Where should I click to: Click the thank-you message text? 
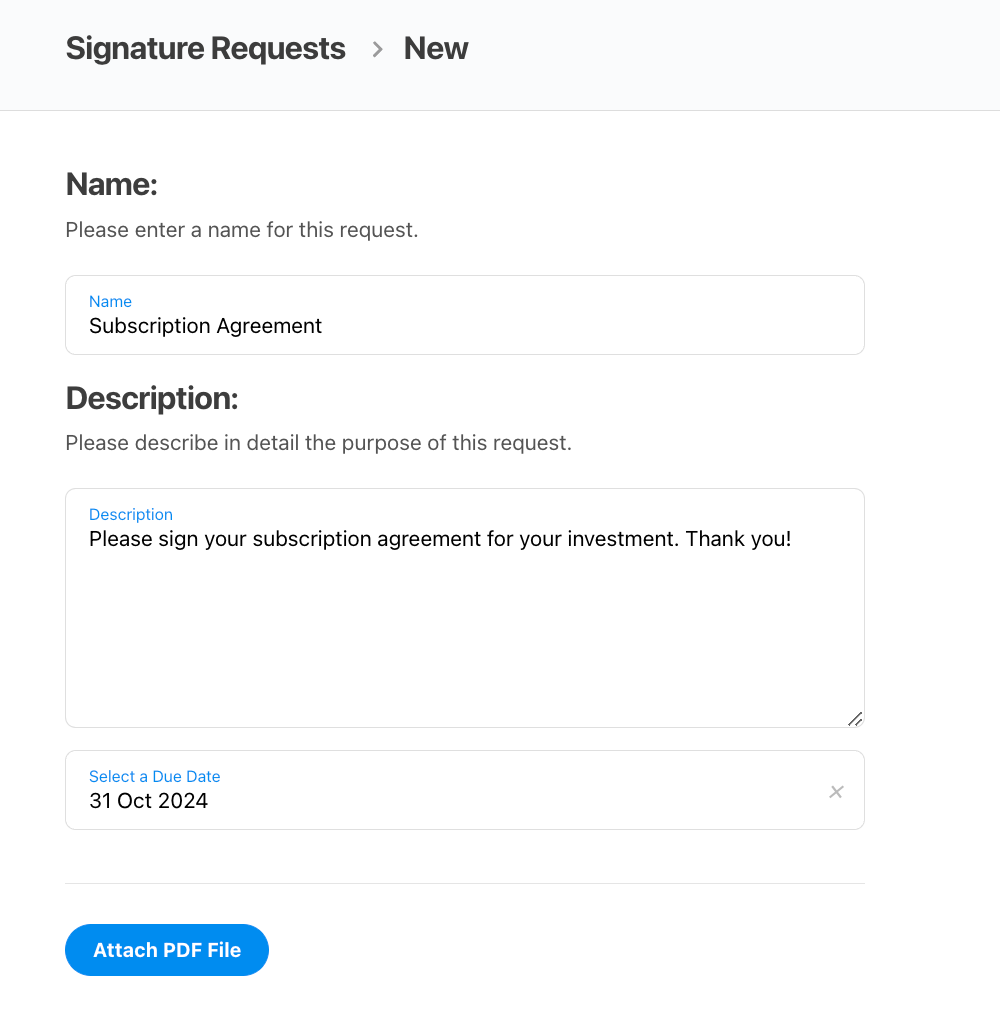tap(439, 539)
